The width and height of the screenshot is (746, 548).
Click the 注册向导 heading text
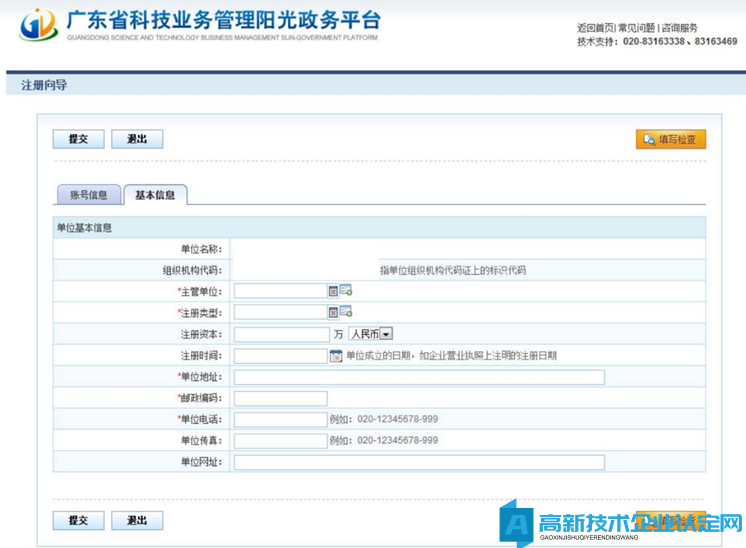pos(44,85)
